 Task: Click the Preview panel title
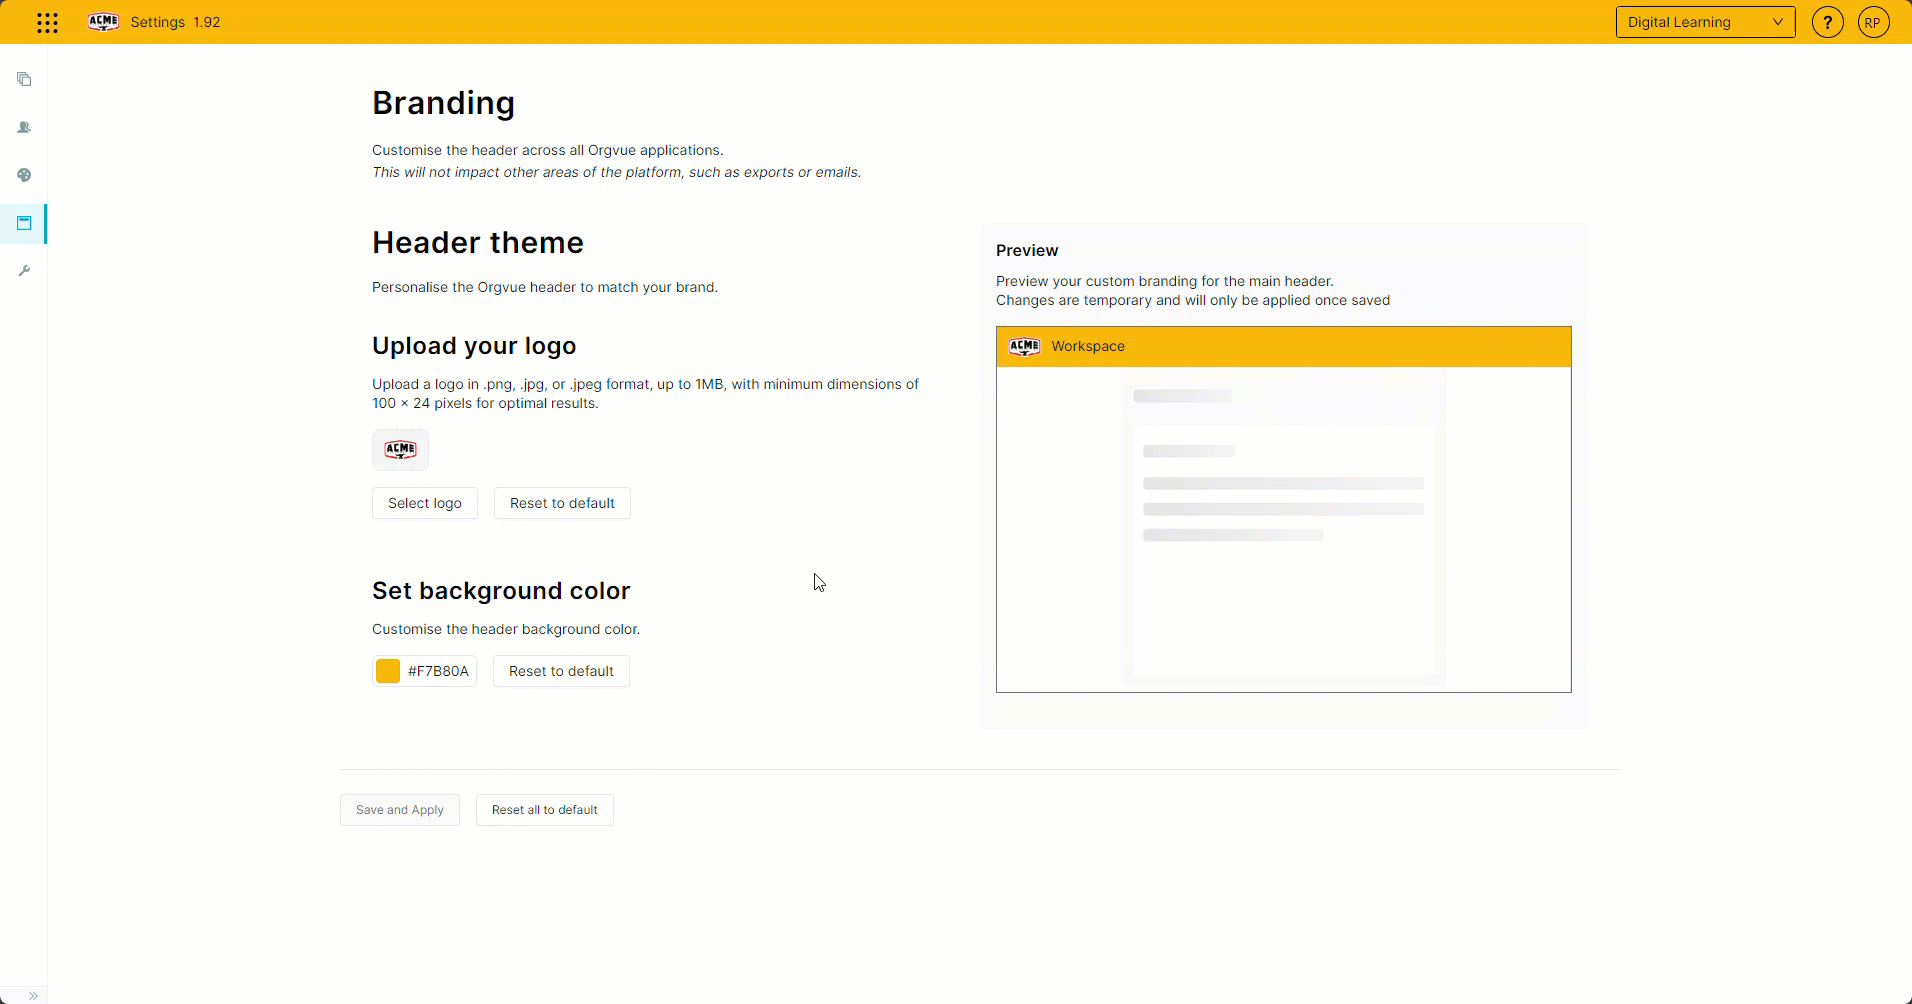(x=1027, y=250)
